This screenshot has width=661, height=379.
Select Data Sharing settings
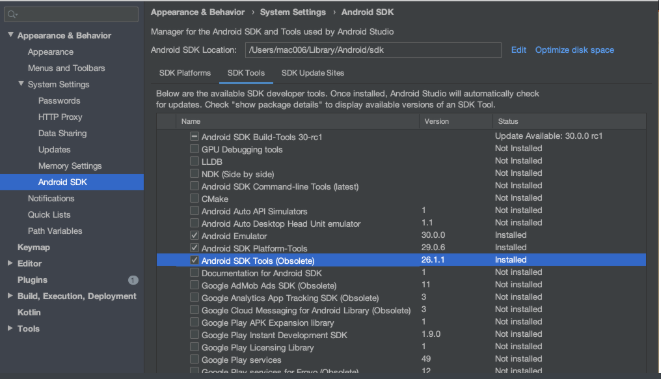(62, 133)
